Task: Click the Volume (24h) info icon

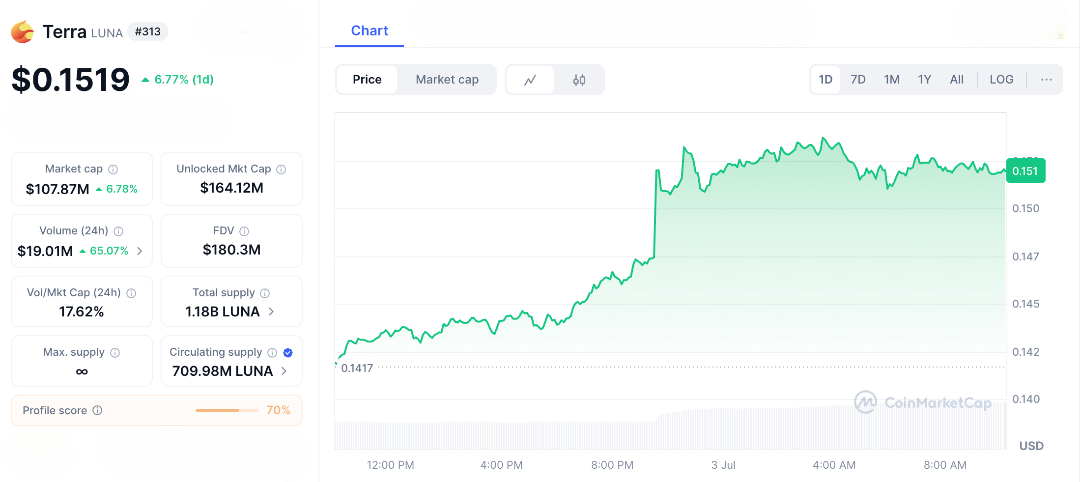Action: tap(119, 232)
